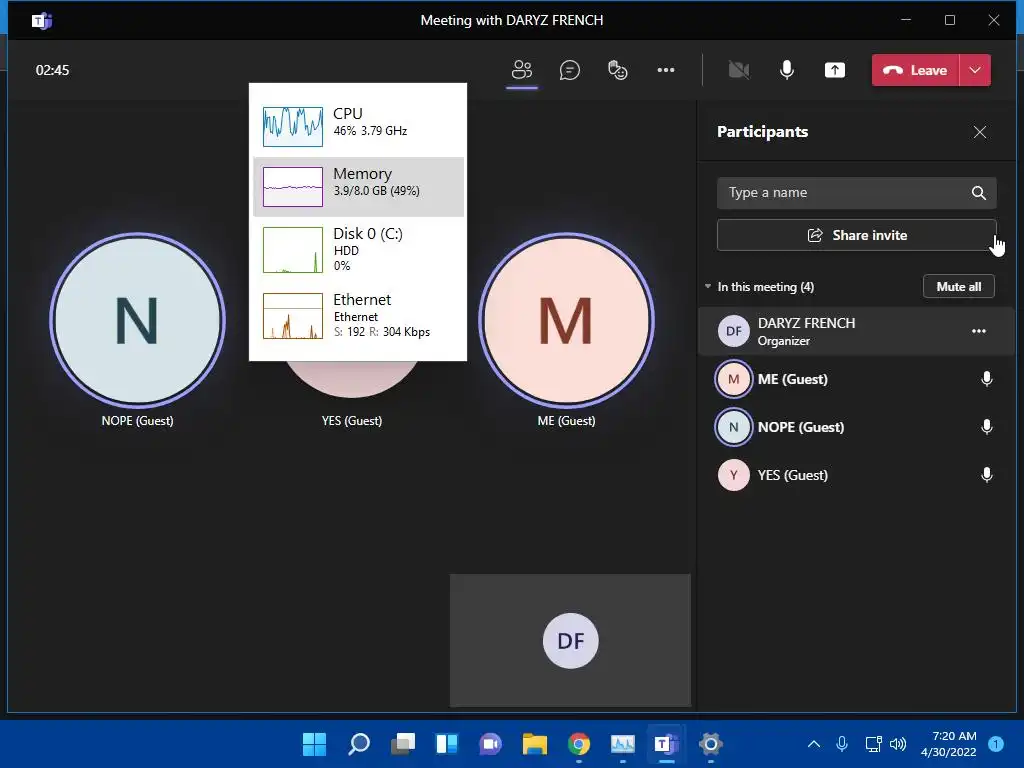Open taskbar Search
1024x768 pixels.
coord(359,744)
